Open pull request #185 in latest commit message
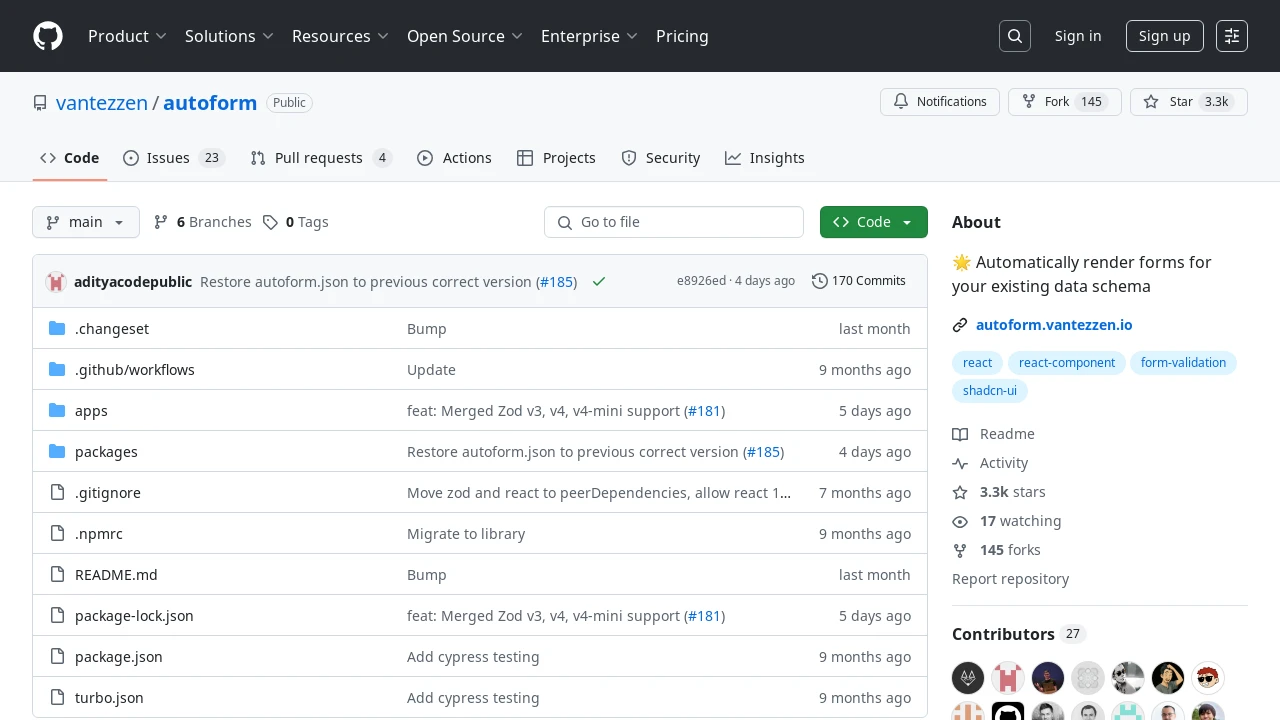Screen dimensions: 1280x720 pyautogui.click(x=557, y=282)
